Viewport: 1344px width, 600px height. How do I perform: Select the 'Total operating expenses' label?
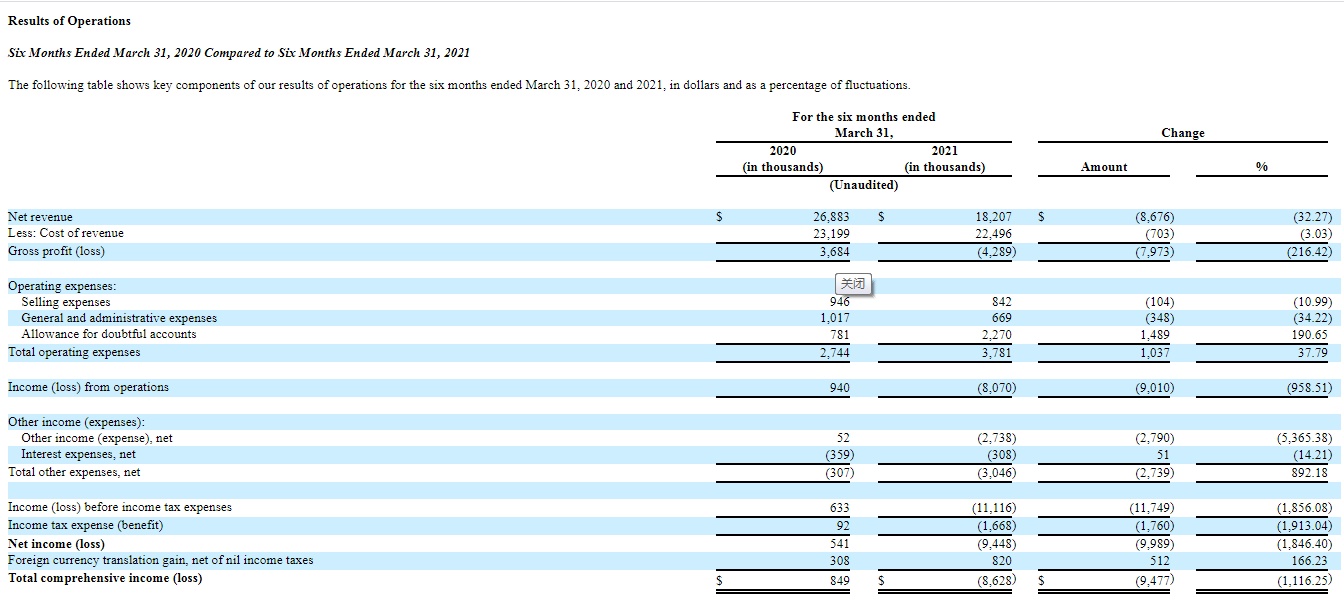[x=74, y=352]
